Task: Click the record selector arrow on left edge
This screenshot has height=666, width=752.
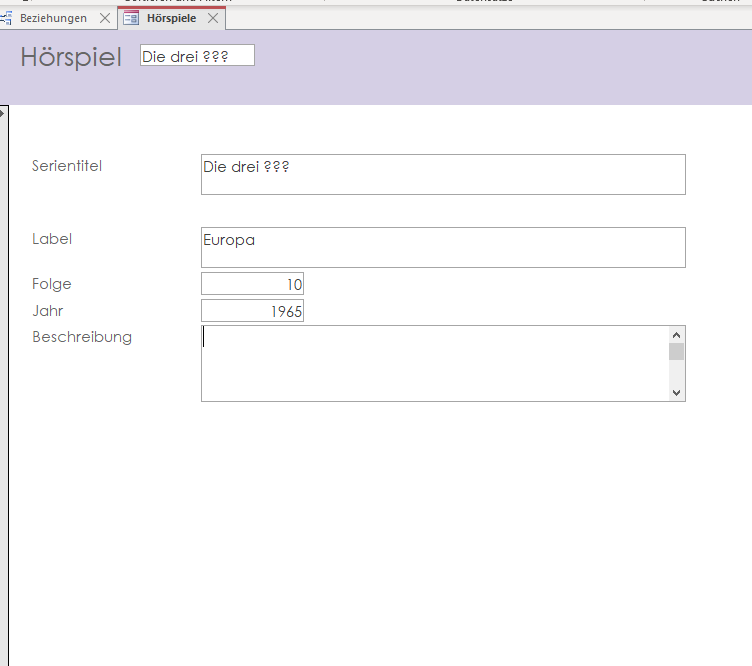Action: 3,113
